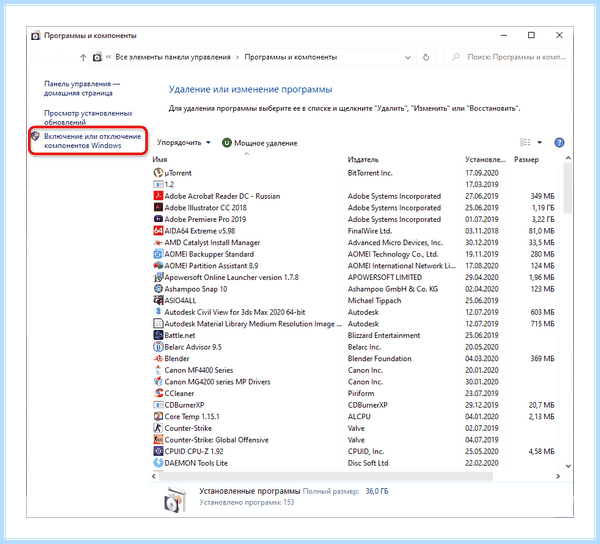Click the Core Temp icon
This screenshot has height=544, width=600.
[x=158, y=416]
